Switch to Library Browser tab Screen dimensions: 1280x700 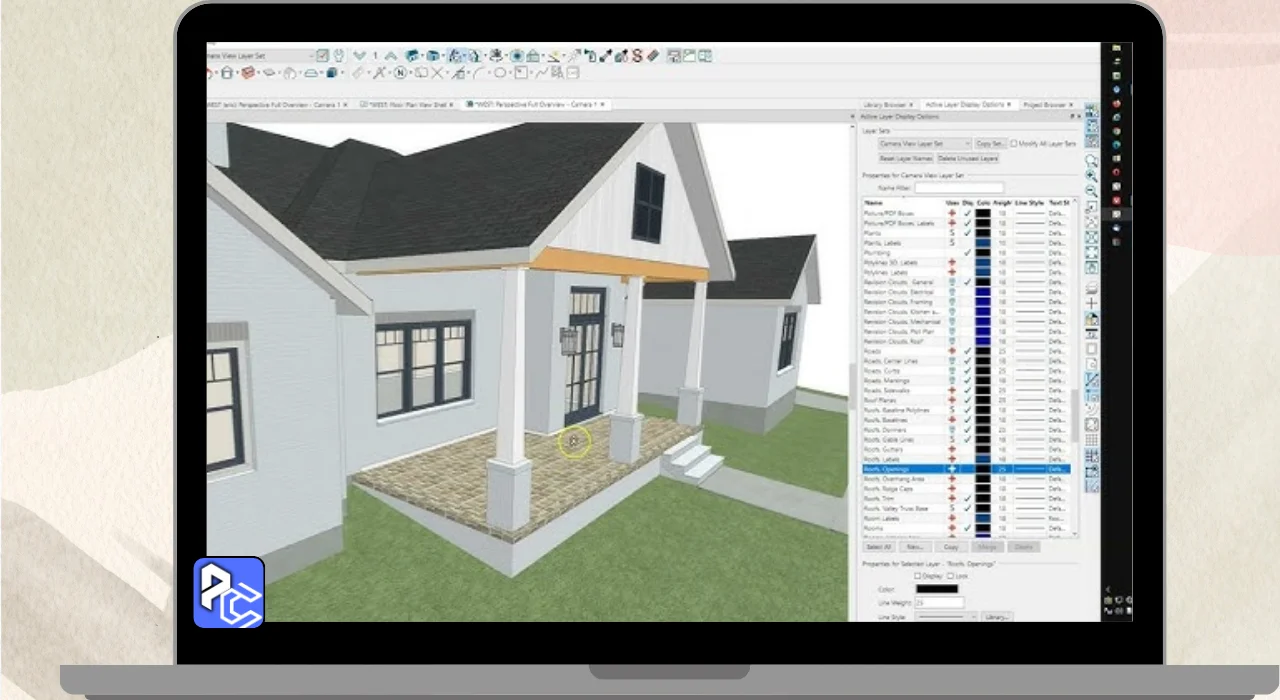884,104
